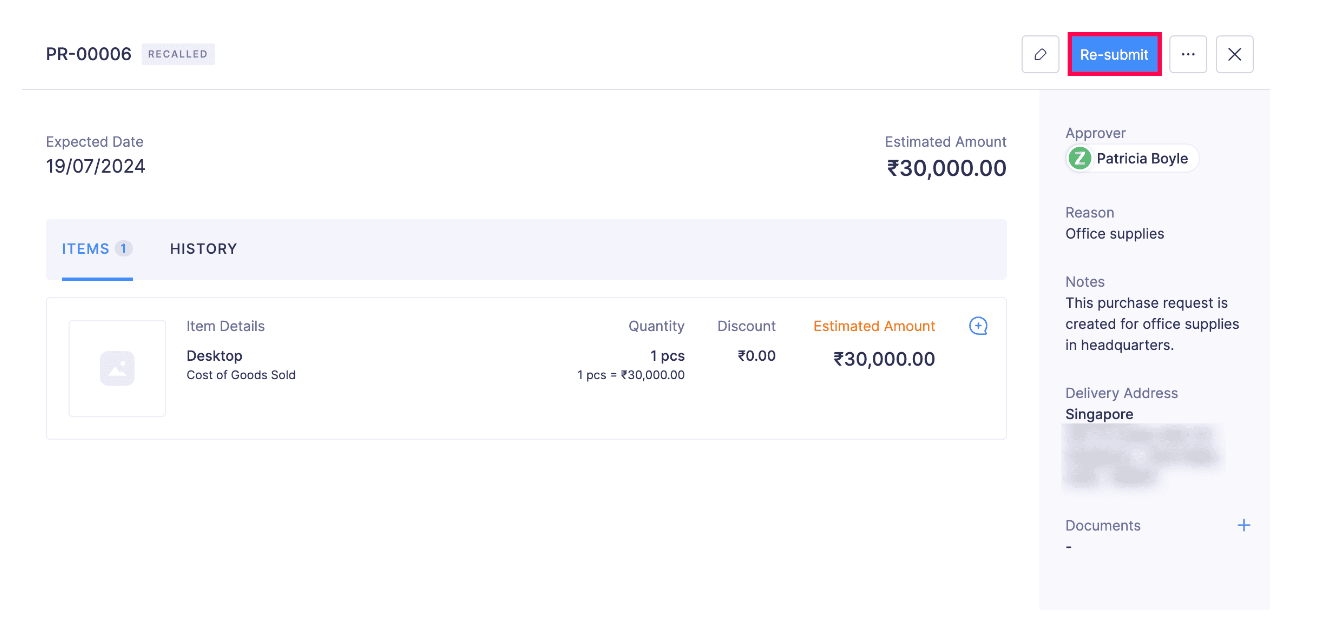Click the Cost of Goods Sold label
Screen dimensions: 1320x628
241,375
